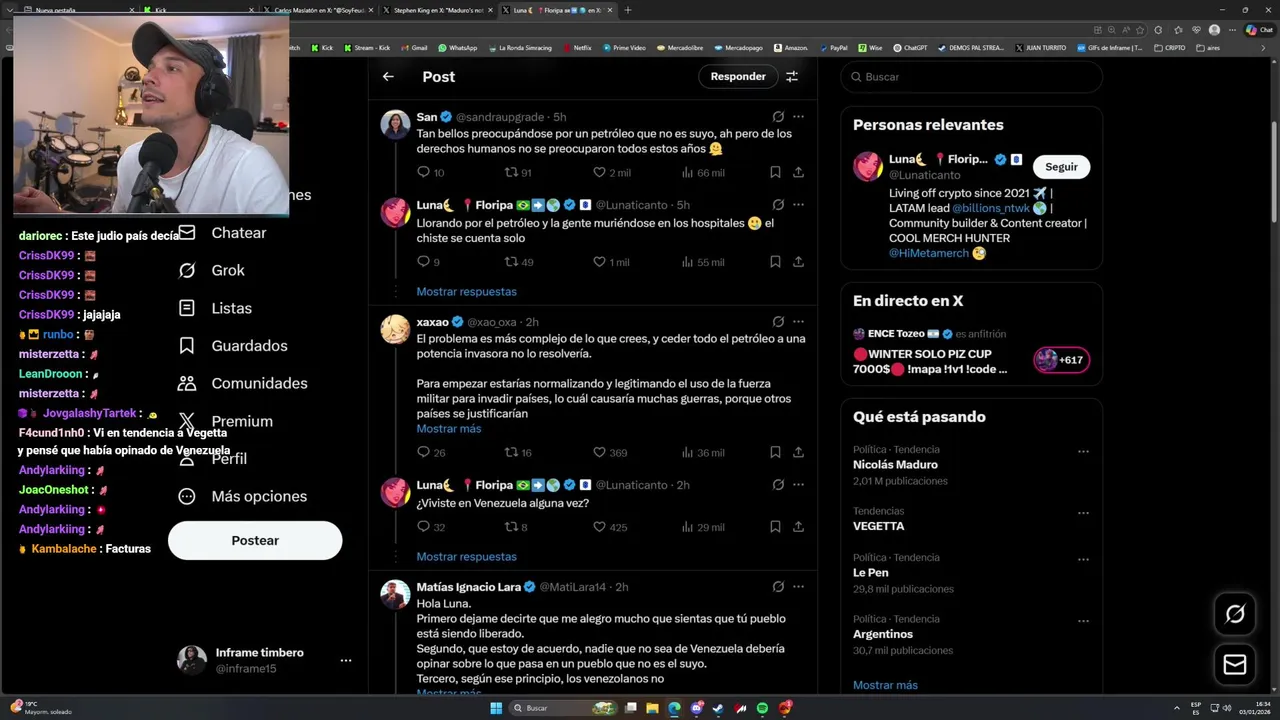Switch to Carlos Maslatón en X browser tab
The image size is (1280, 720).
[317, 10]
